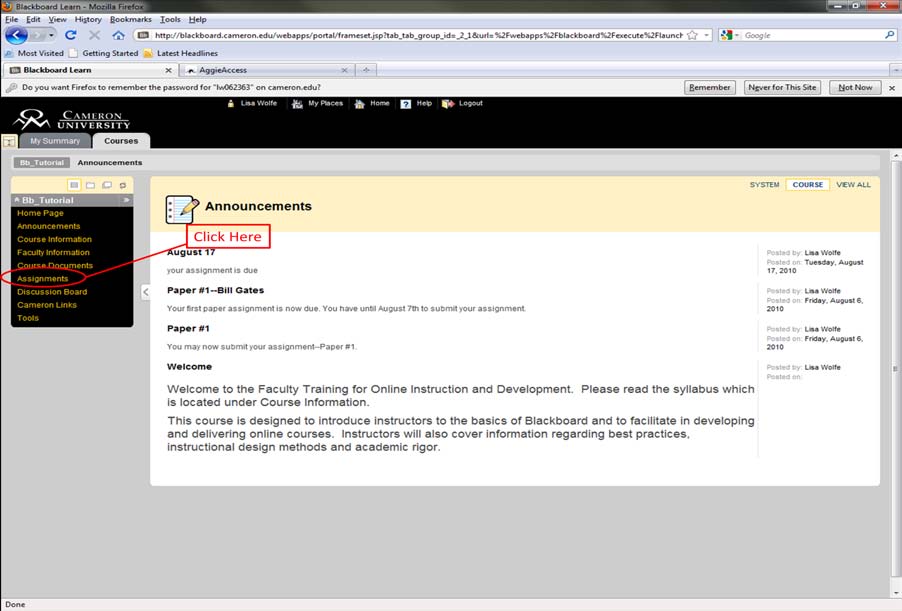Show the SYSTEM announcements tab
Viewport: 902px width, 611px height.
[x=765, y=185]
